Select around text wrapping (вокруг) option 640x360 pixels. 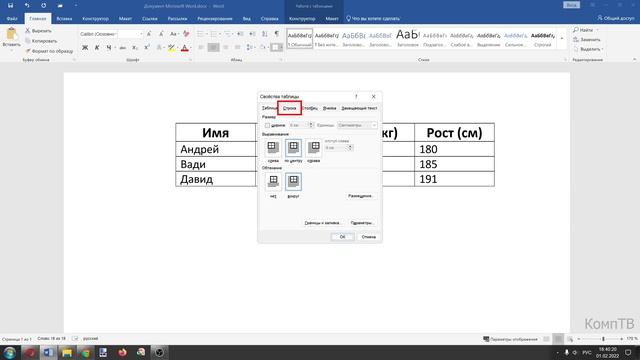tap(293, 182)
